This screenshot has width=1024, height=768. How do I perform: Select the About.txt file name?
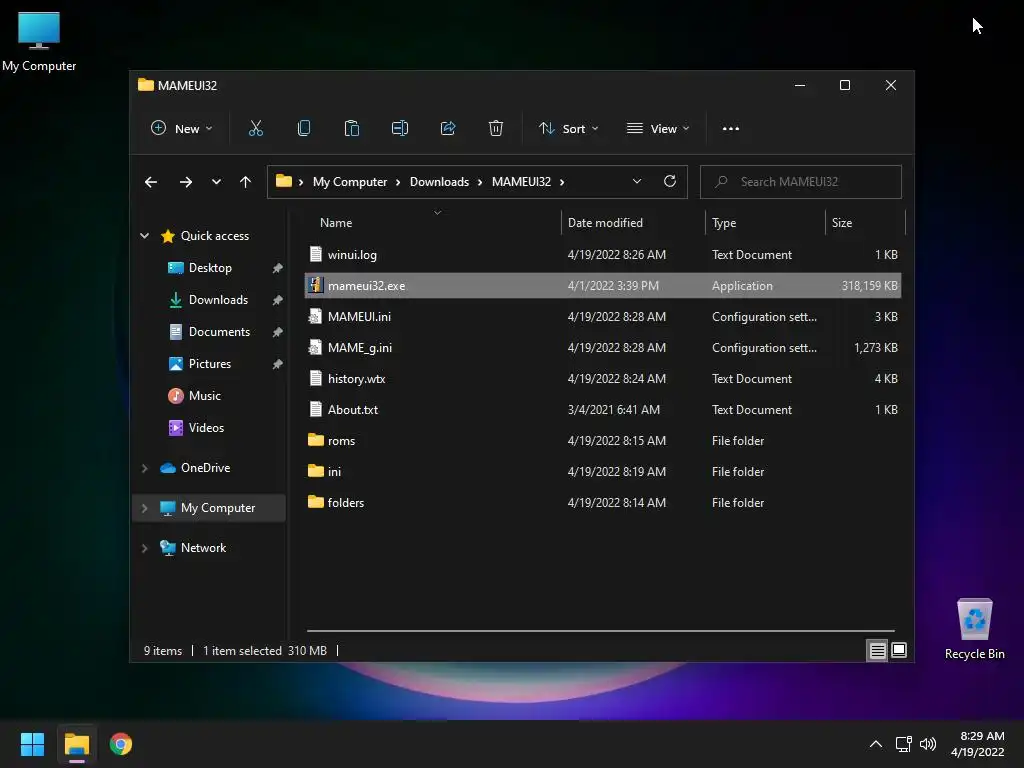click(x=353, y=409)
